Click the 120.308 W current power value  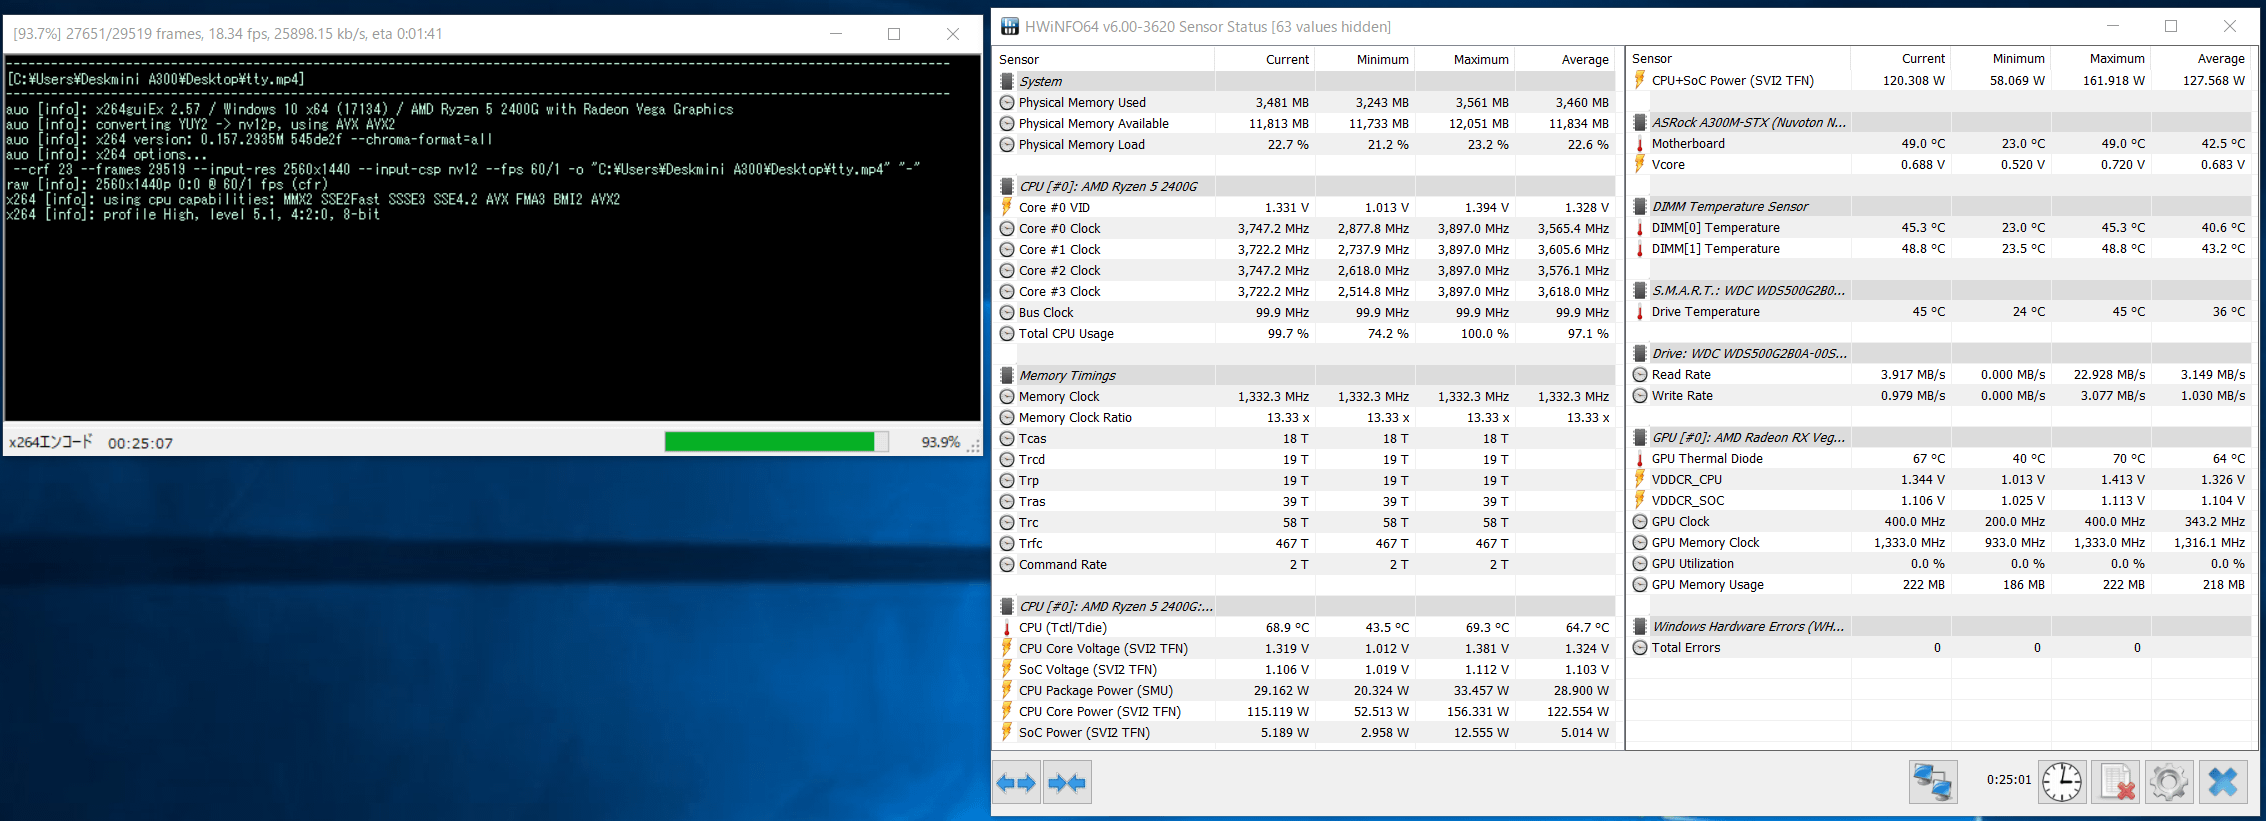(1914, 80)
